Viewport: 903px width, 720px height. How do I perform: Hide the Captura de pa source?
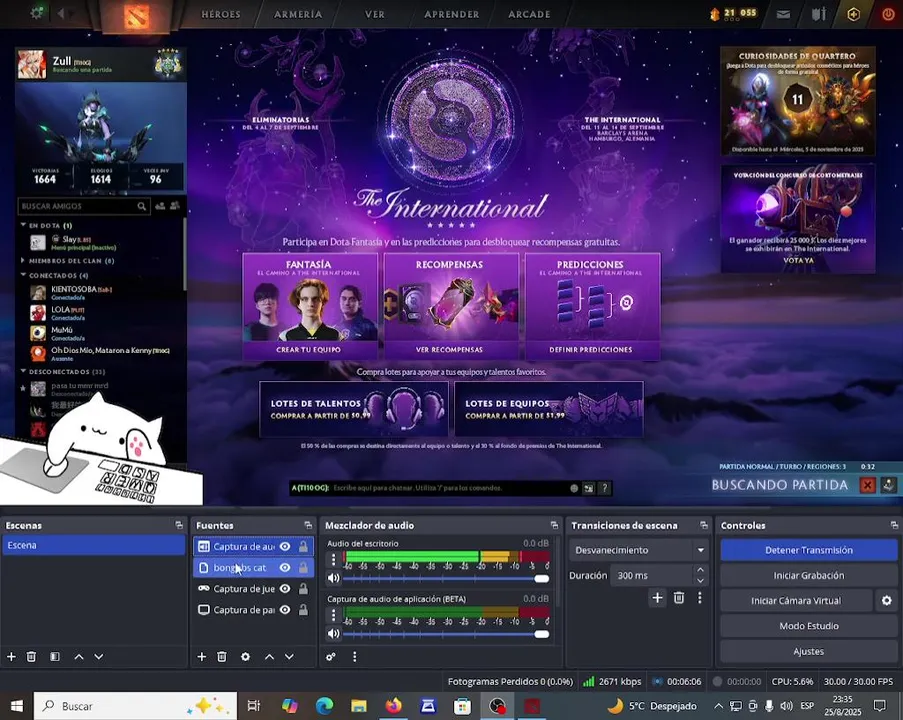coord(285,610)
